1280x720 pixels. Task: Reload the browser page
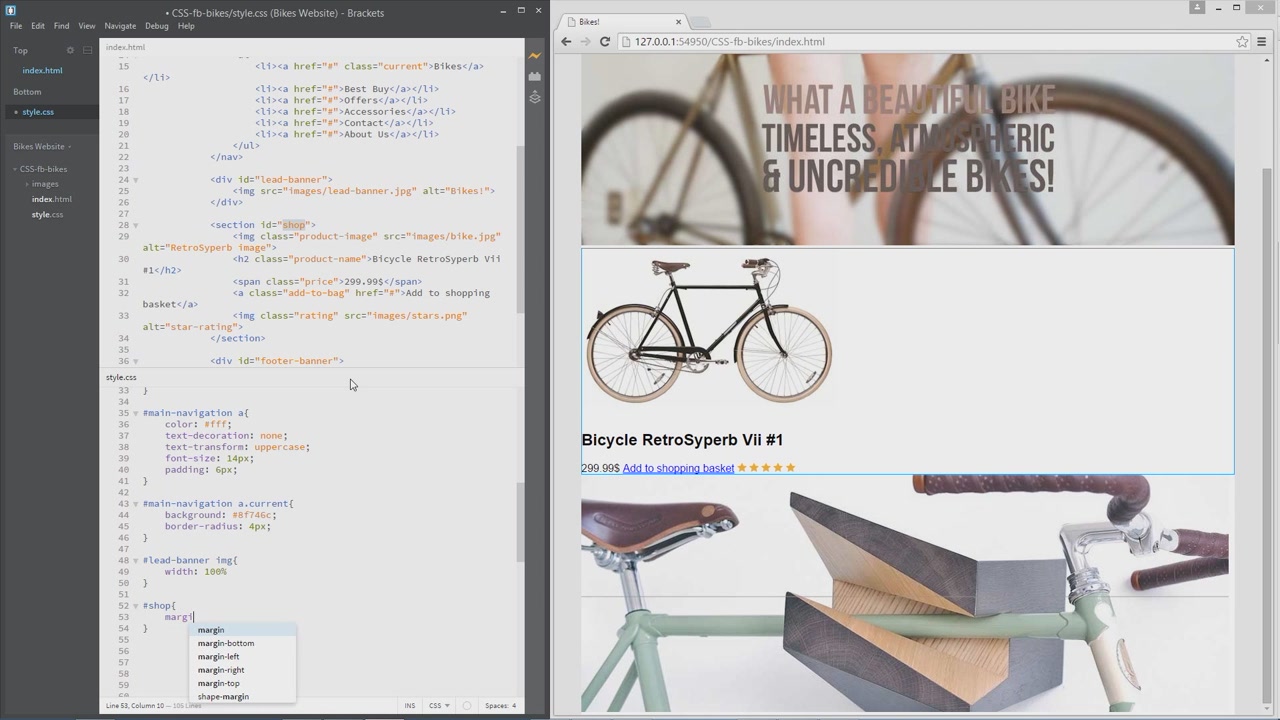[x=604, y=41]
